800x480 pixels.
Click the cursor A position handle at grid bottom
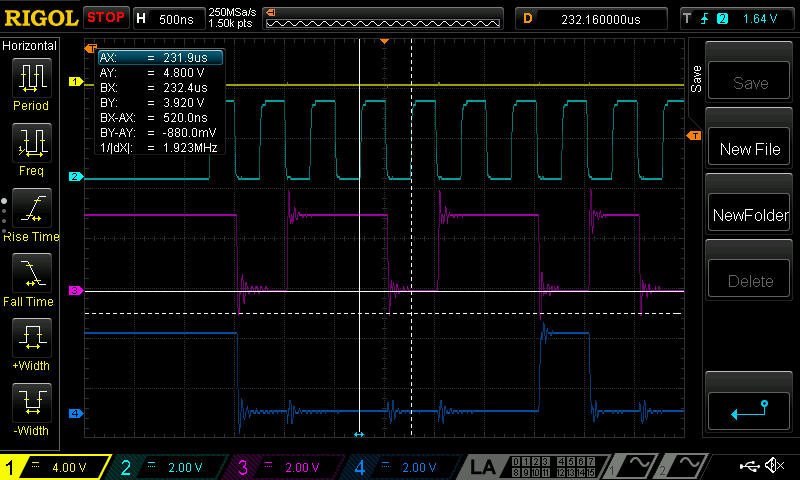click(x=359, y=435)
